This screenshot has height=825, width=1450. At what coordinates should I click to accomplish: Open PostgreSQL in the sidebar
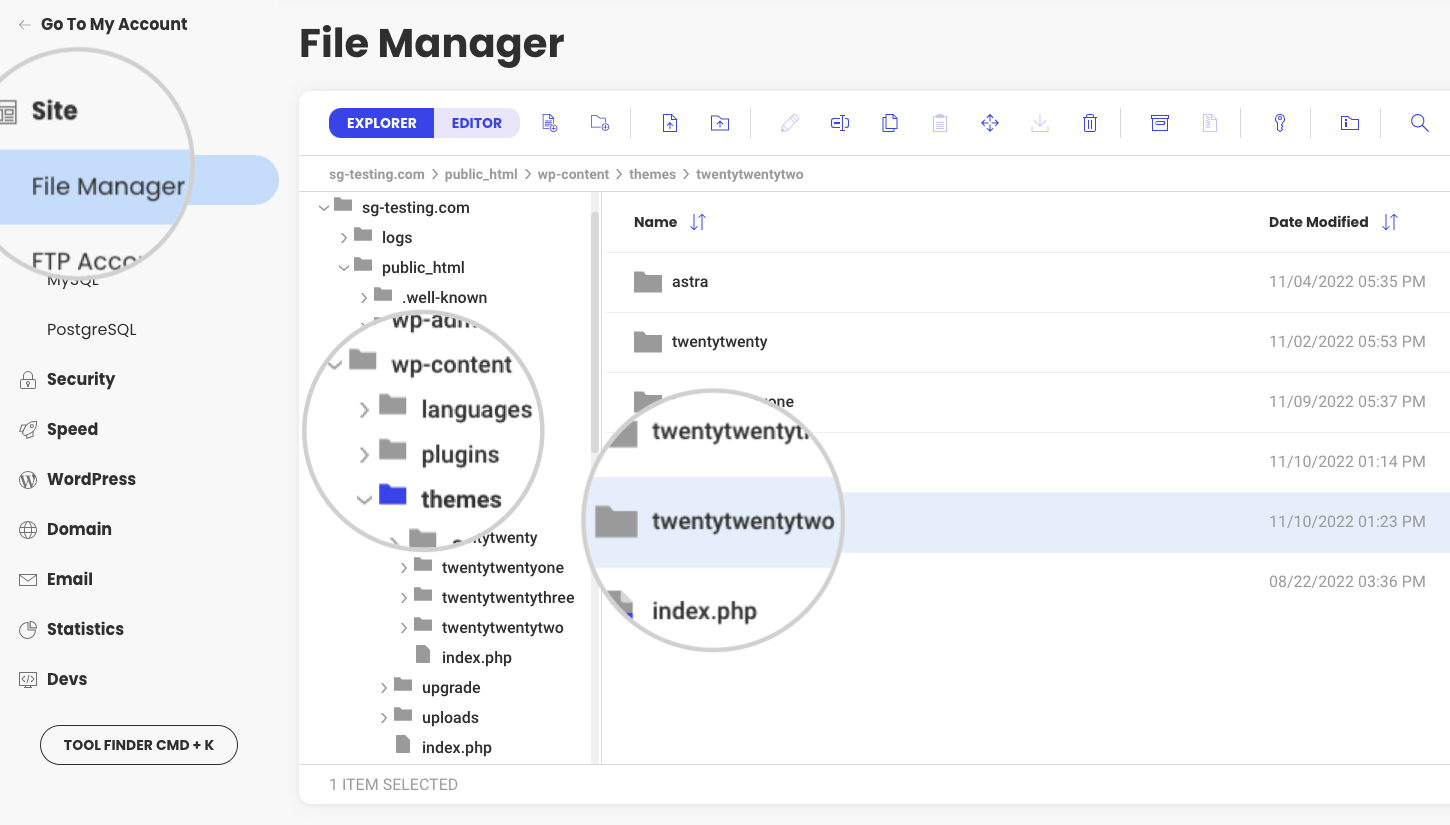tap(92, 330)
